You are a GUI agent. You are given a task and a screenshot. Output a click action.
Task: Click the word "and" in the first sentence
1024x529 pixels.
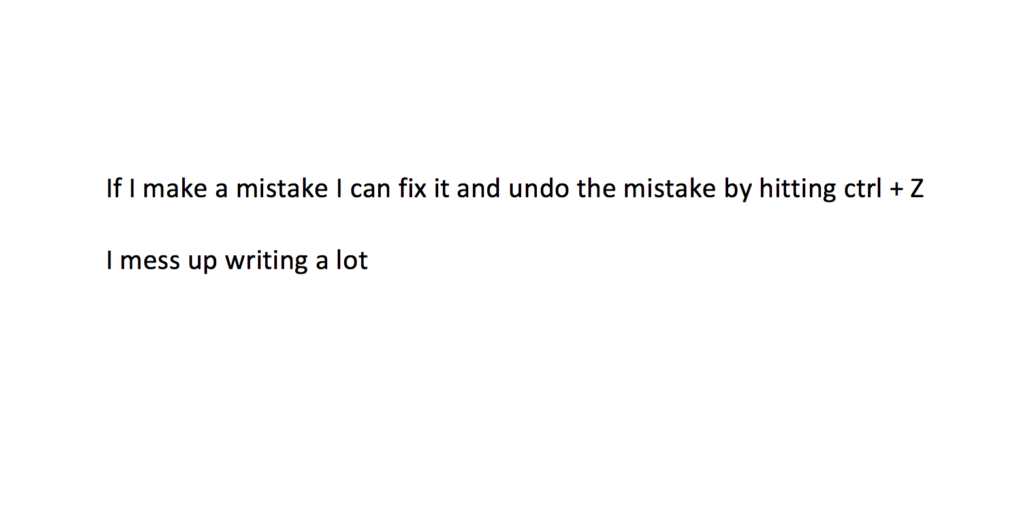point(478,188)
